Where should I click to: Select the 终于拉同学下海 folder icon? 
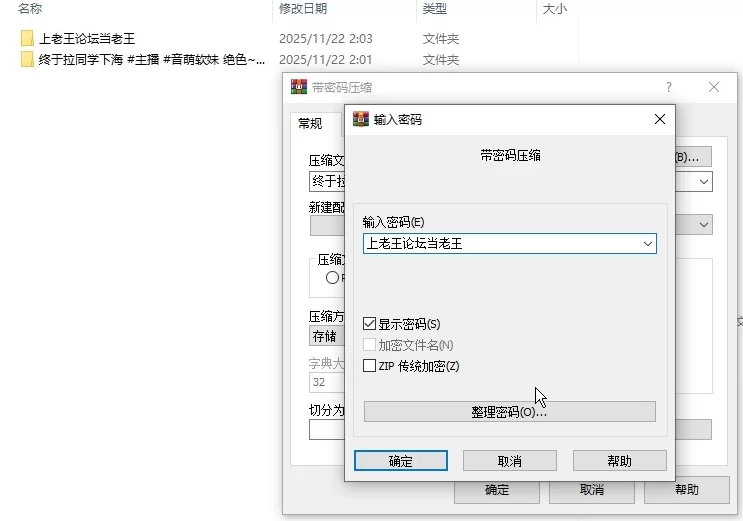pyautogui.click(x=27, y=59)
